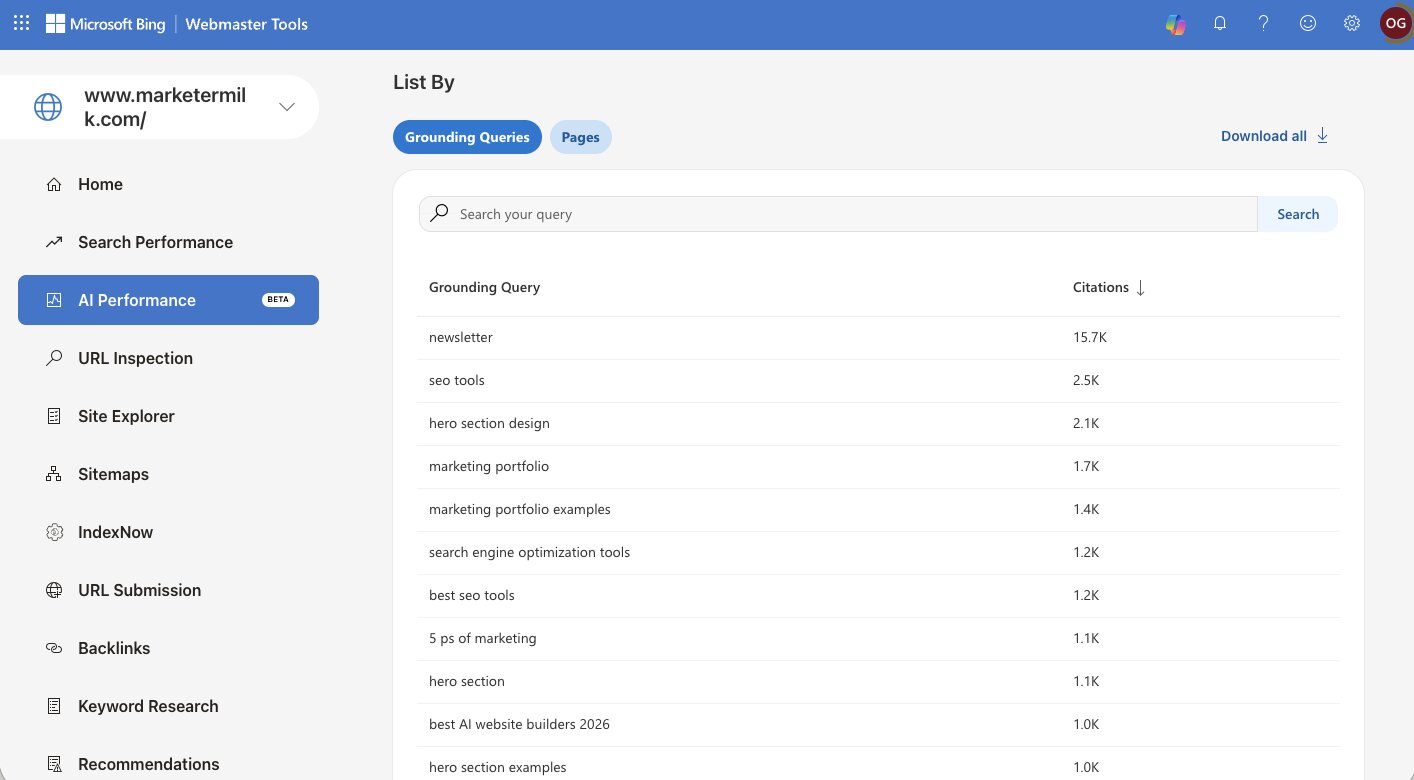Toggle Citations sort order arrow

pyautogui.click(x=1140, y=287)
